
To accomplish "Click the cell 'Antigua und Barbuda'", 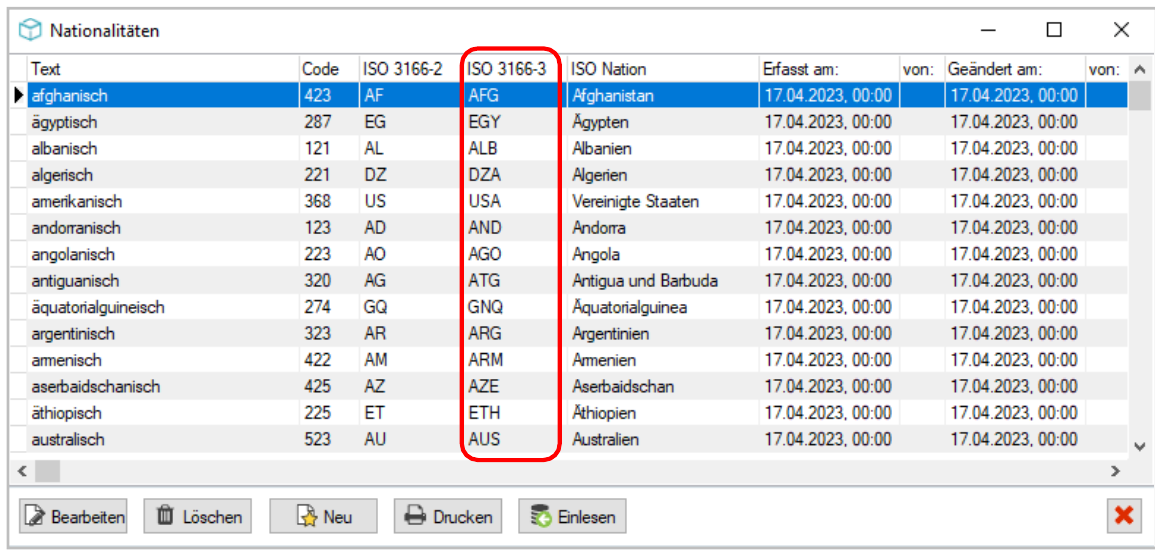I will pos(663,281).
